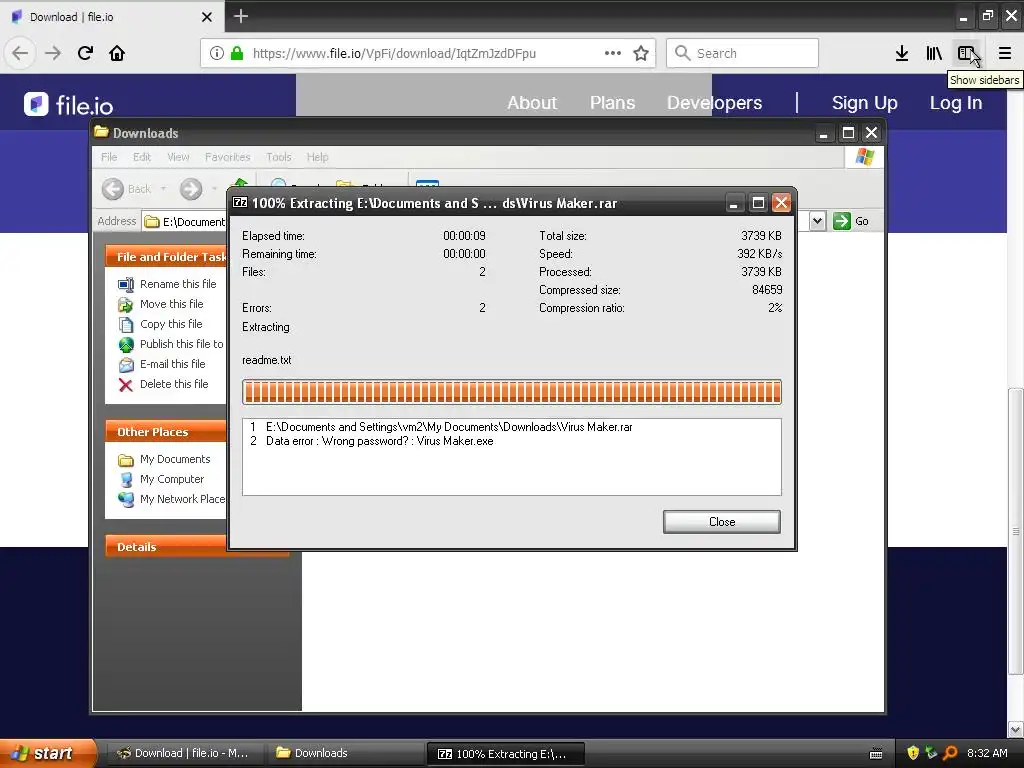This screenshot has height=768, width=1024.
Task: Click tray clock showing 8:32 AM
Action: tap(987, 753)
